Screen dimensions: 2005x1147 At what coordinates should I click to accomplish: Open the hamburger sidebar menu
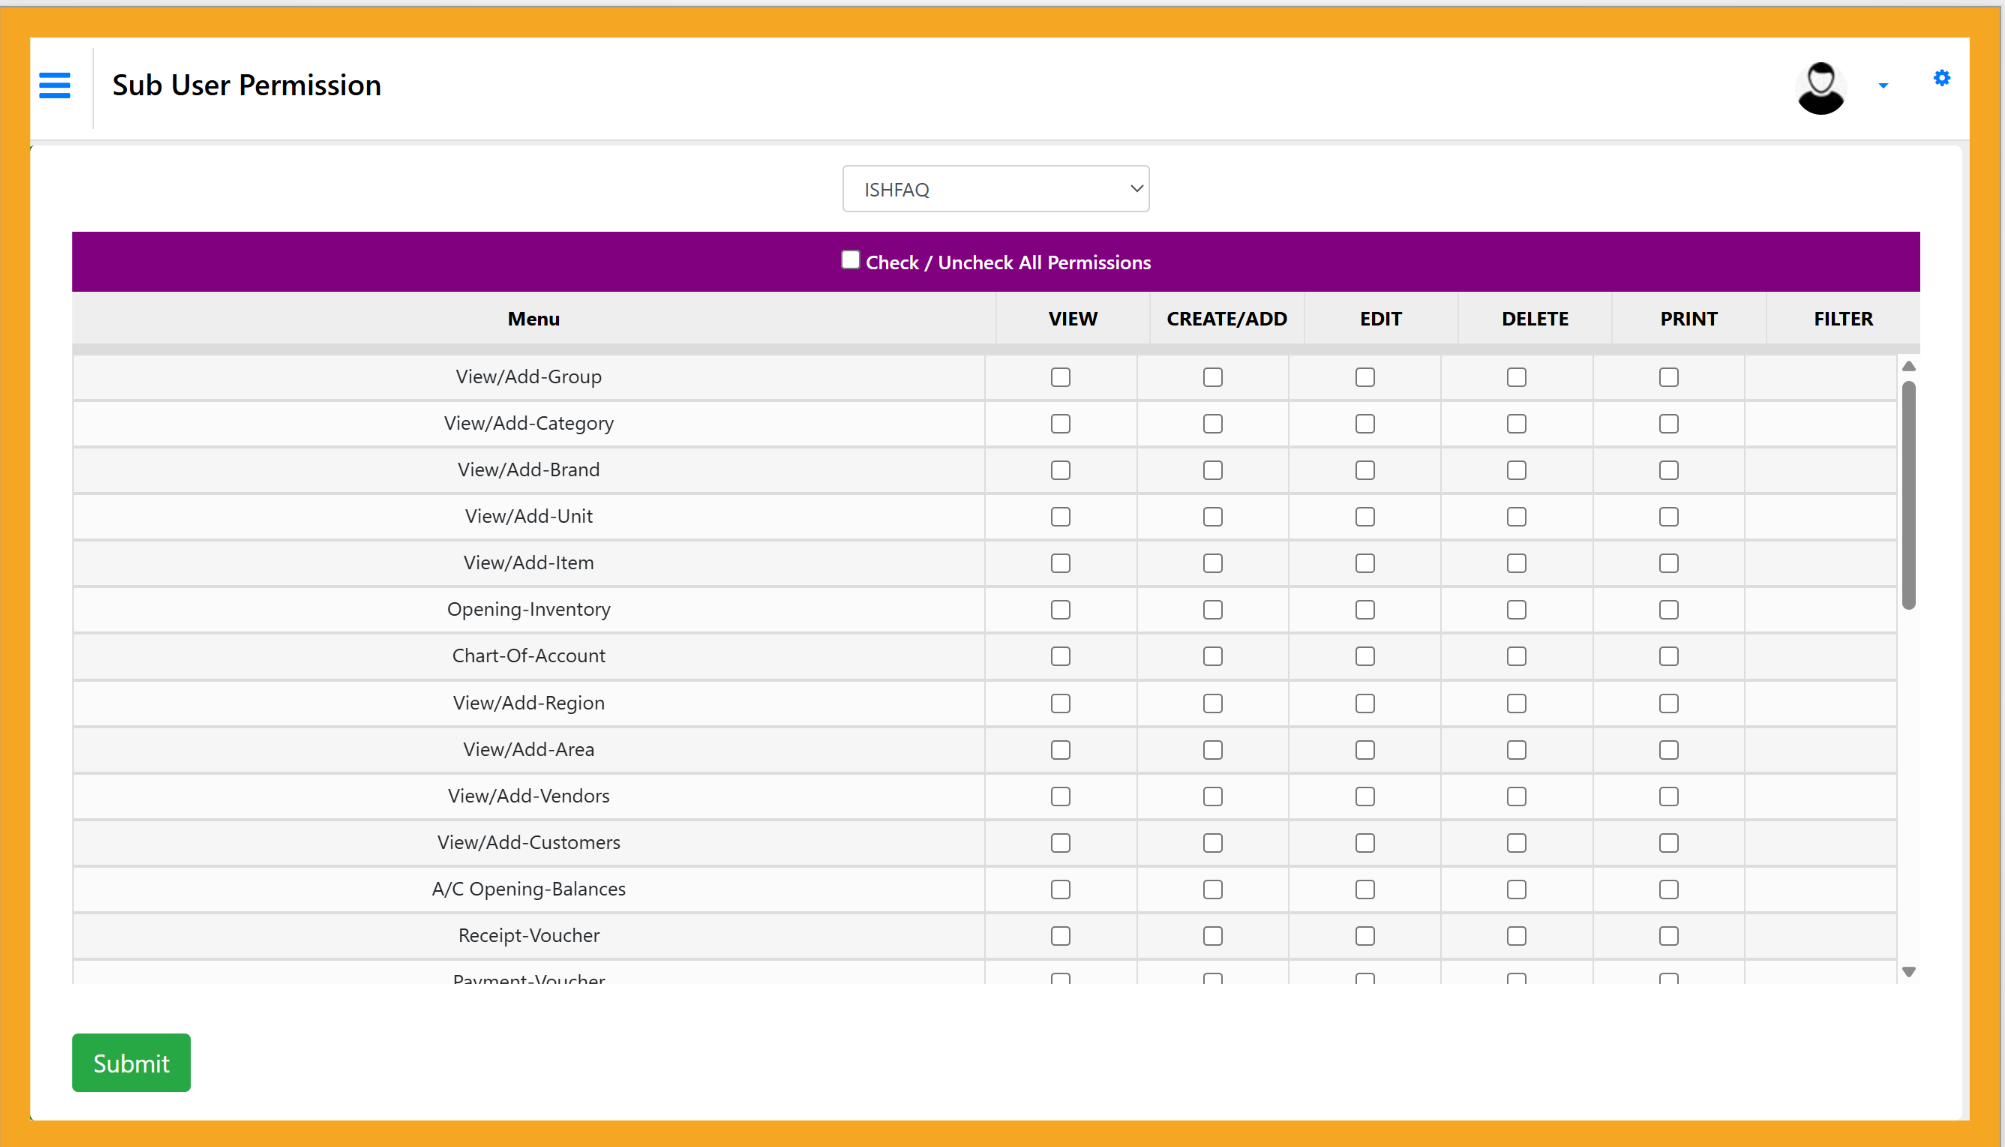[55, 86]
